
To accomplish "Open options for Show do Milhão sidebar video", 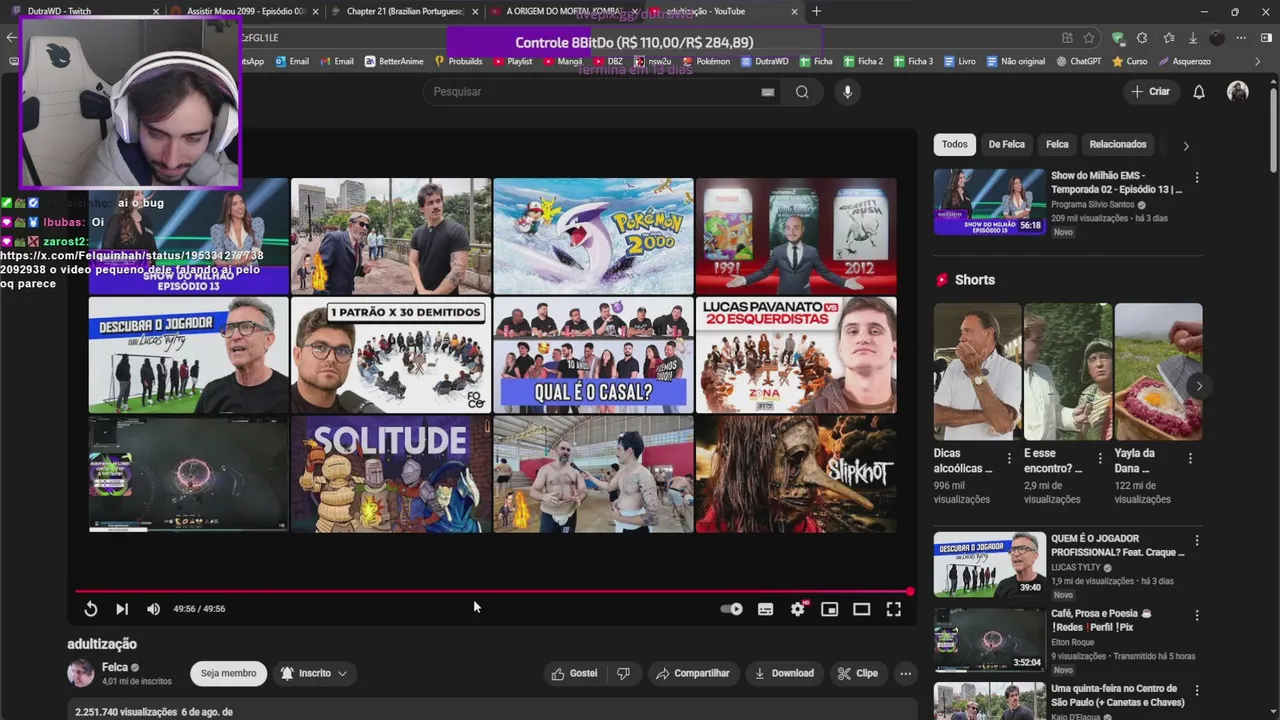I will click(x=1196, y=177).
